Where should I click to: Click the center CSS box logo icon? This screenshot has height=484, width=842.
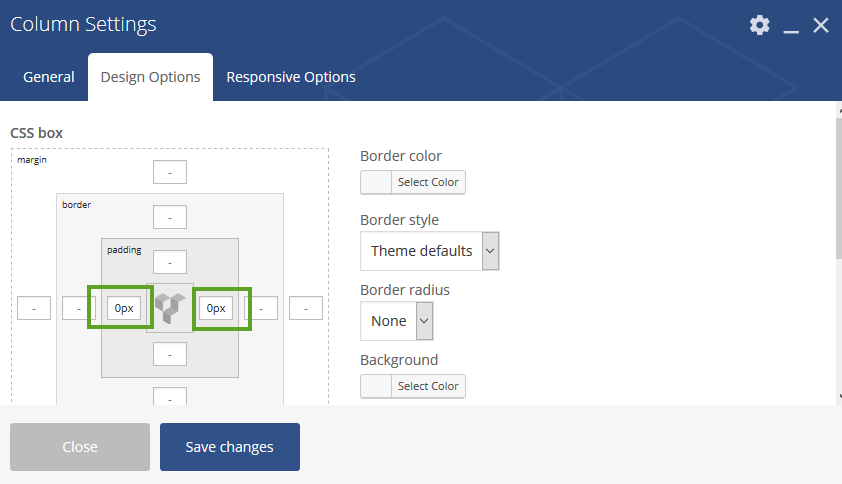click(170, 308)
